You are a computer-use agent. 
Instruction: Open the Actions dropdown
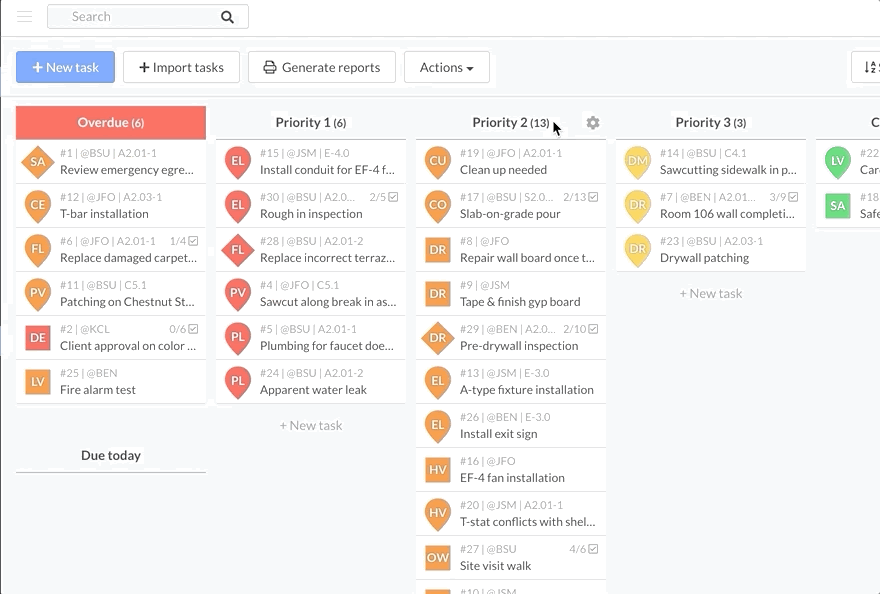click(x=446, y=67)
